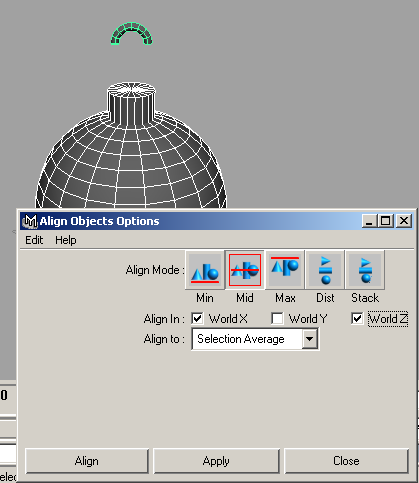Click the Maya logo in dialog title bar

point(29,221)
